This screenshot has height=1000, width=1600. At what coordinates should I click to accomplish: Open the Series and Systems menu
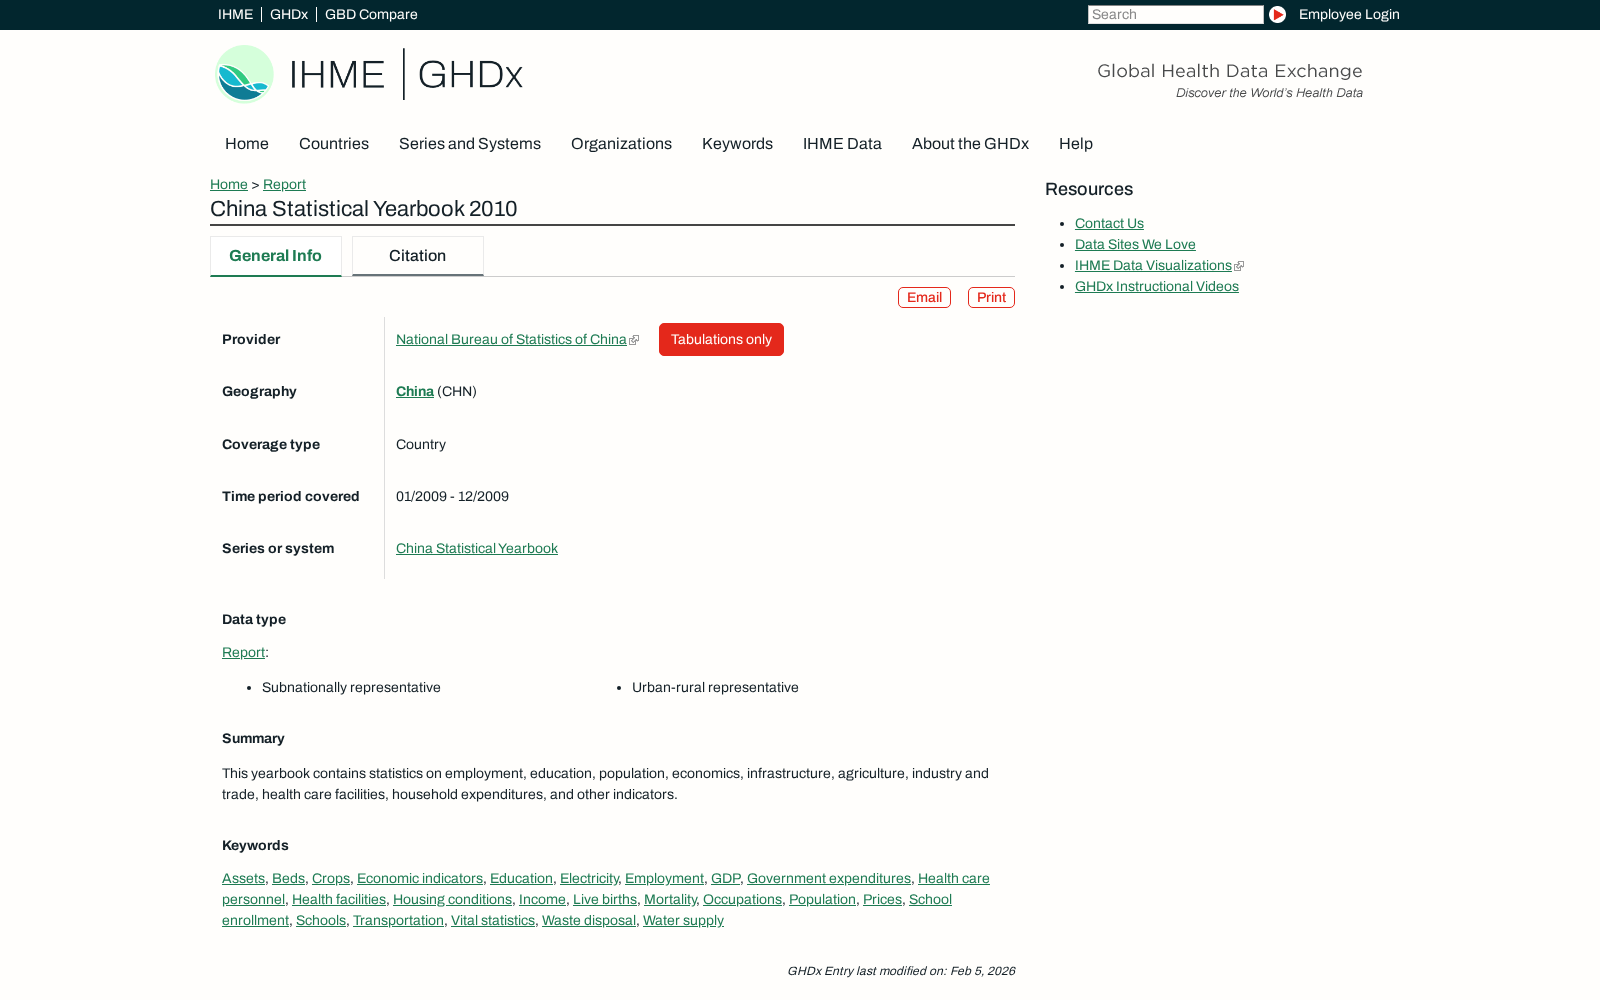point(470,144)
